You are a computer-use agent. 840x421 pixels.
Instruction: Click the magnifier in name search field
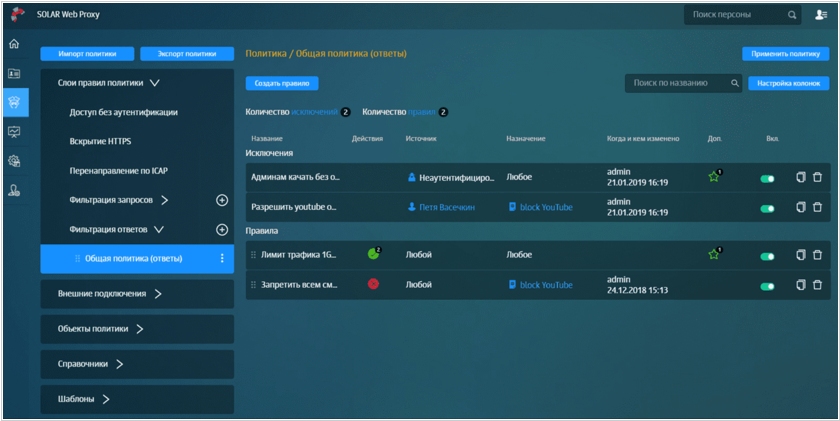[x=735, y=83]
